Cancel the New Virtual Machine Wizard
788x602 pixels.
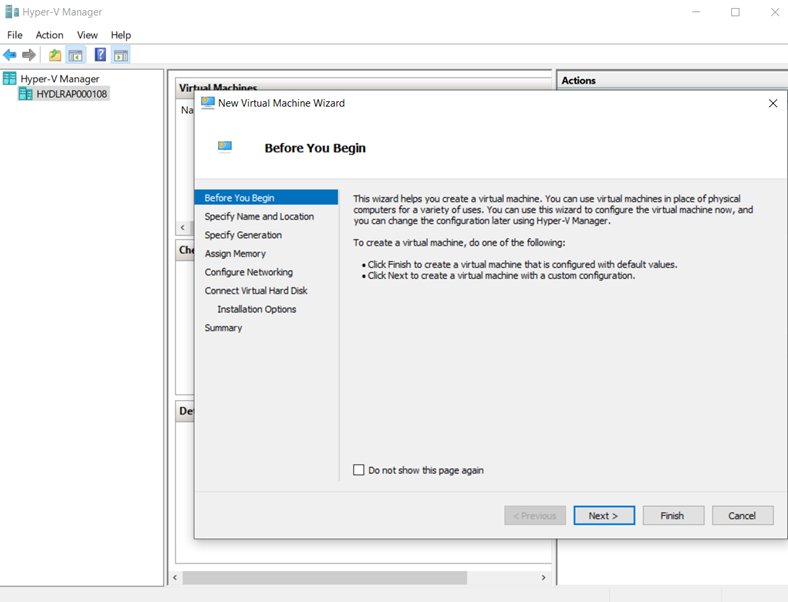742,515
